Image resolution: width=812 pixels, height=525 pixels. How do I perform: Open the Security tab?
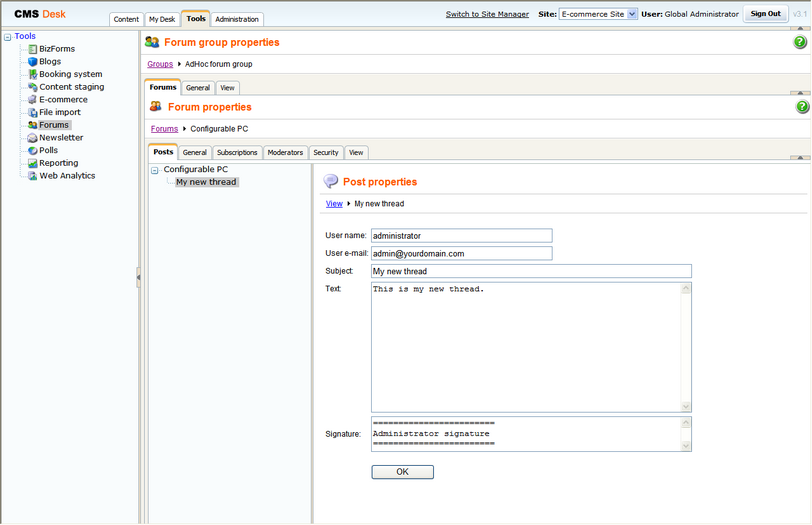point(326,153)
